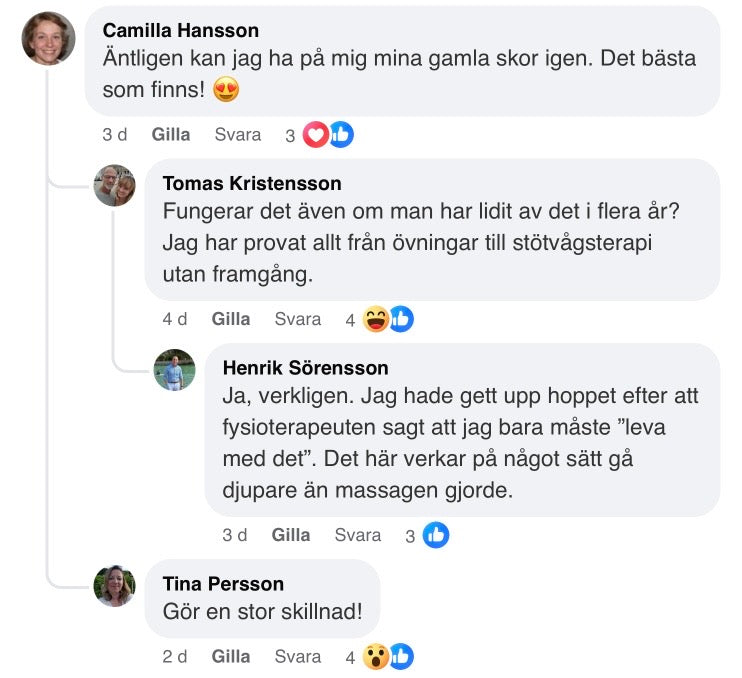Click the thumbs-up reaction icon on Tomas's comment
The height and width of the screenshot is (678, 742).
tap(401, 319)
